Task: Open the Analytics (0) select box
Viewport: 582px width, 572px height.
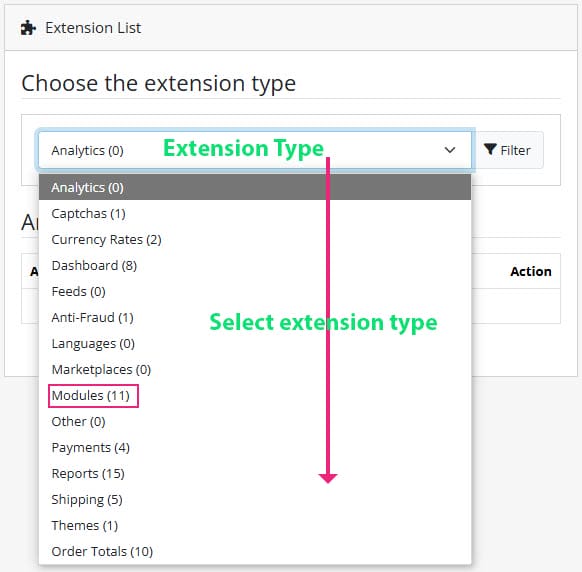Action: click(x=255, y=150)
